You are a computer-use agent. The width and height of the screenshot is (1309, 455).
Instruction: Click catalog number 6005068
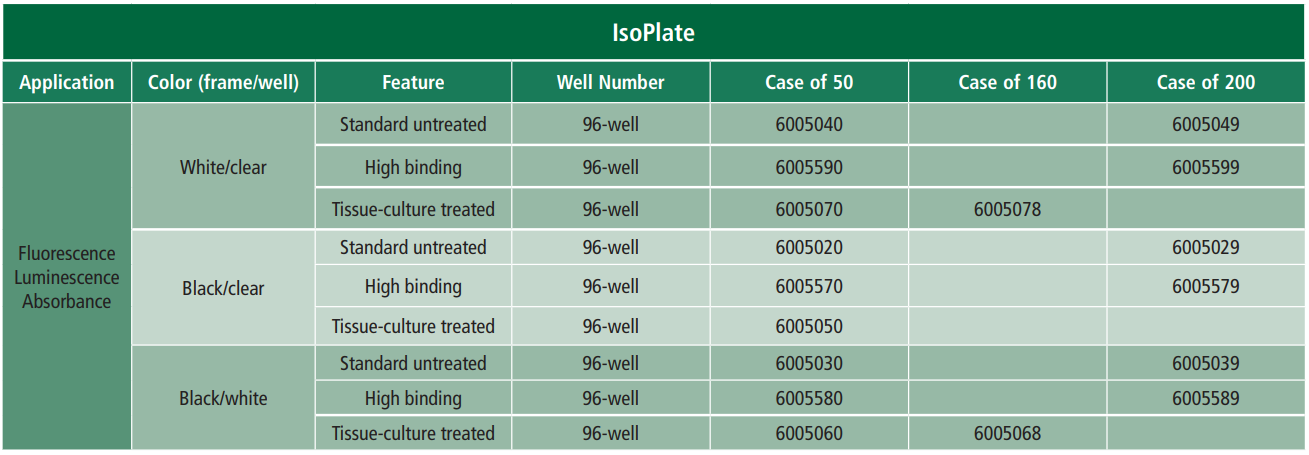1007,433
